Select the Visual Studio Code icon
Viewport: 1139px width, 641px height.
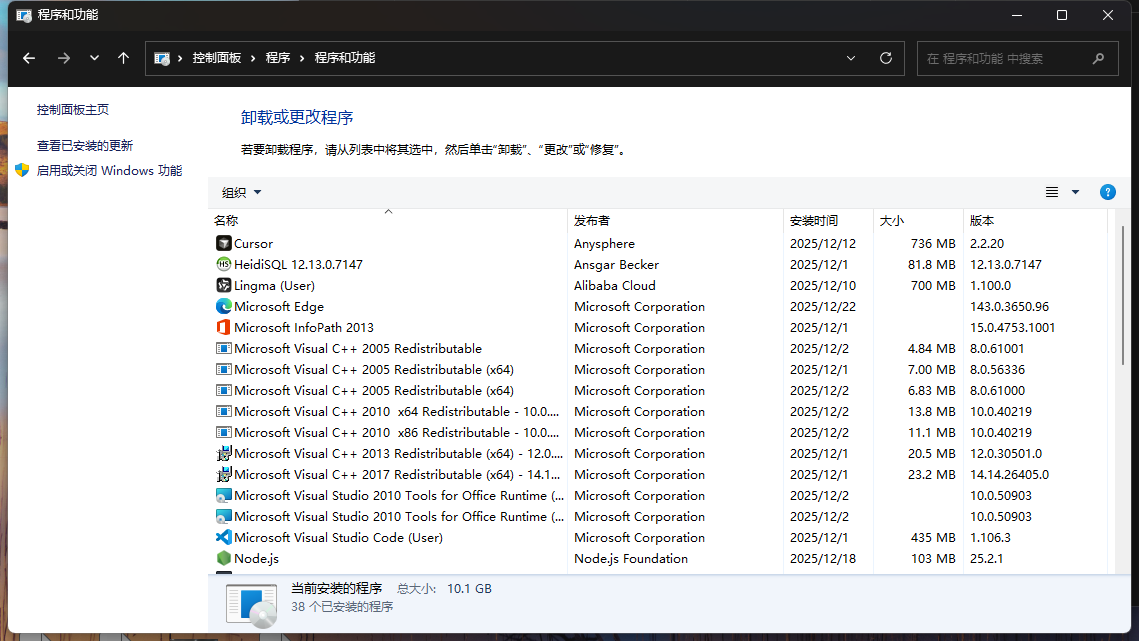pos(223,537)
